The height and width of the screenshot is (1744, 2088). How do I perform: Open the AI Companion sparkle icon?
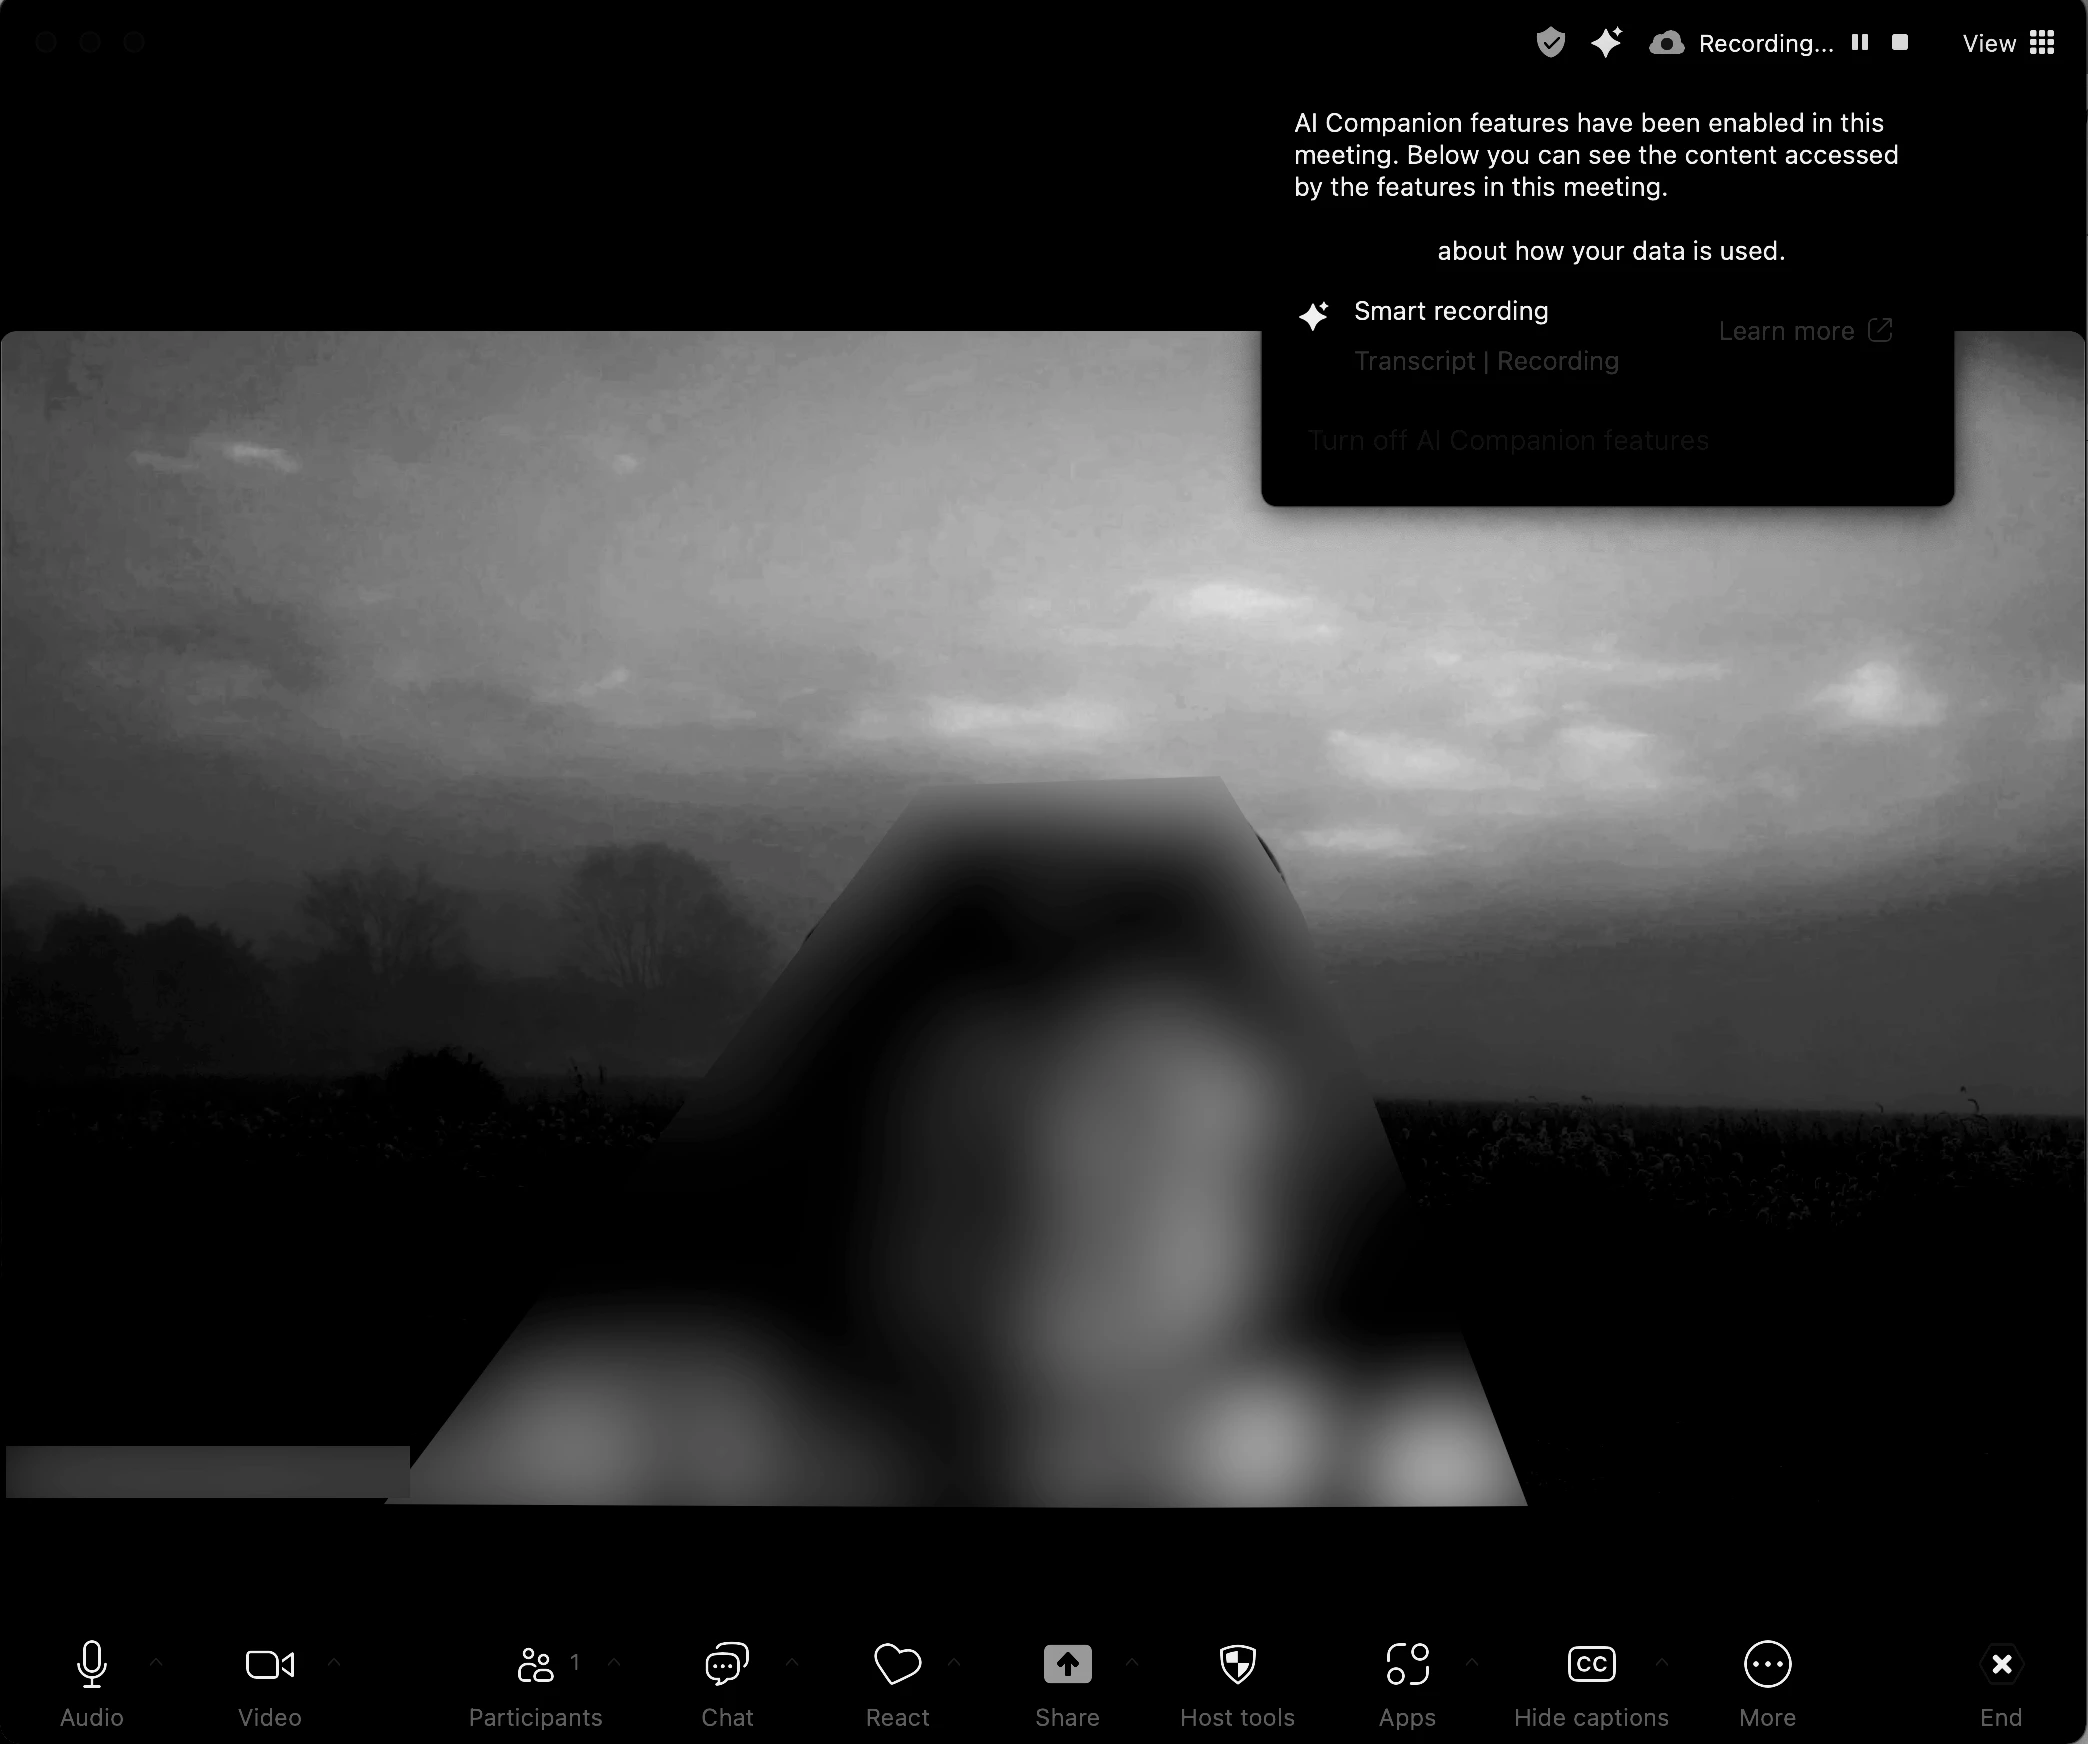[x=1606, y=43]
